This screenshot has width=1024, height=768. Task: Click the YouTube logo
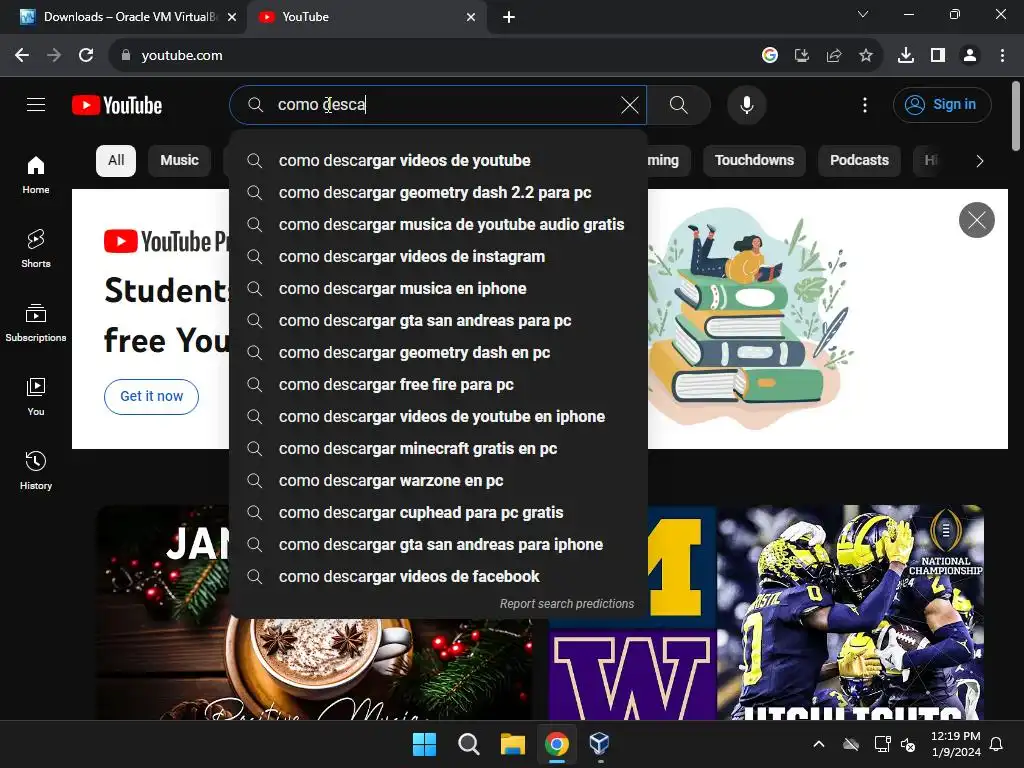coord(117,105)
